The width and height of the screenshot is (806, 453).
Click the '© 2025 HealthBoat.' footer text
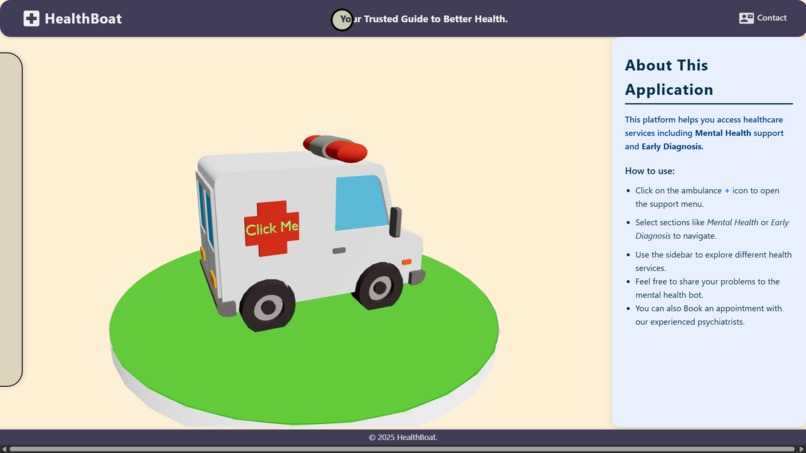(403, 437)
